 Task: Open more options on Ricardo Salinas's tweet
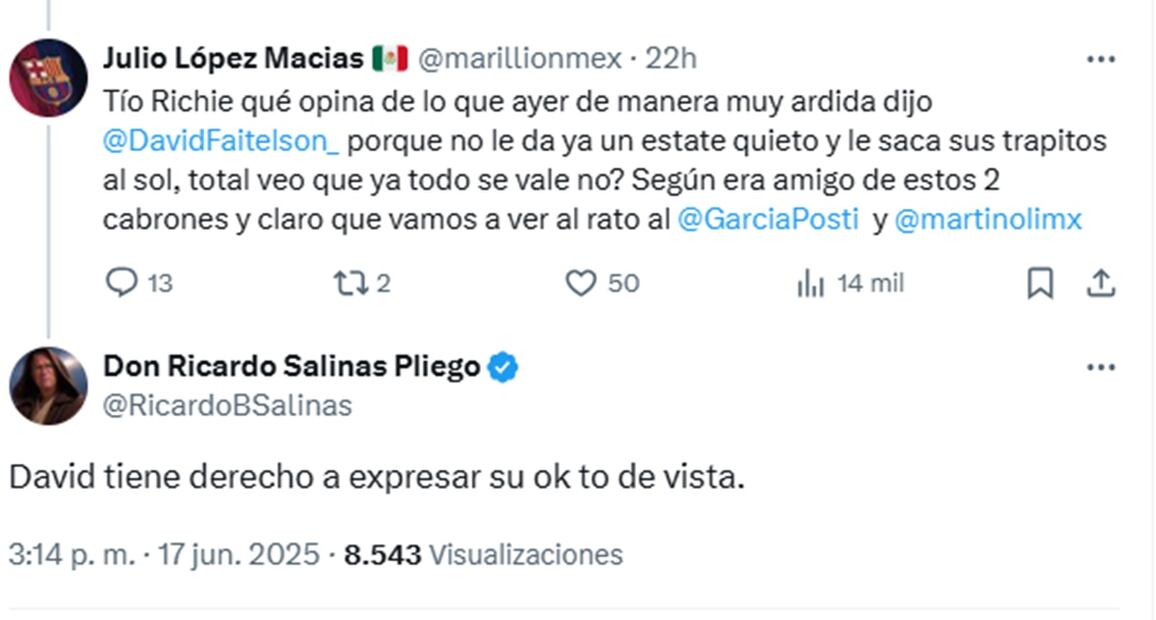click(1100, 368)
